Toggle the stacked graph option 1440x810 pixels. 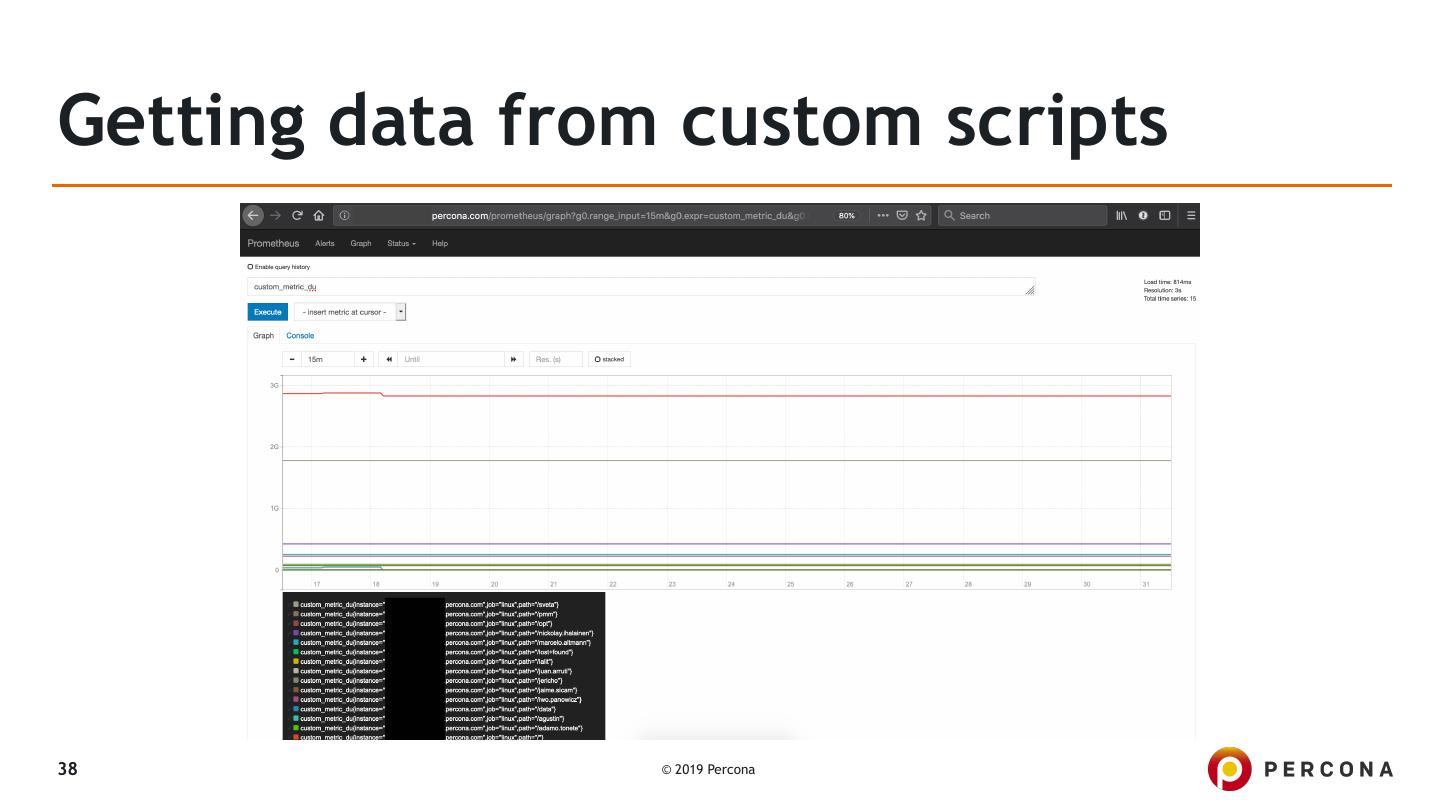tap(609, 359)
